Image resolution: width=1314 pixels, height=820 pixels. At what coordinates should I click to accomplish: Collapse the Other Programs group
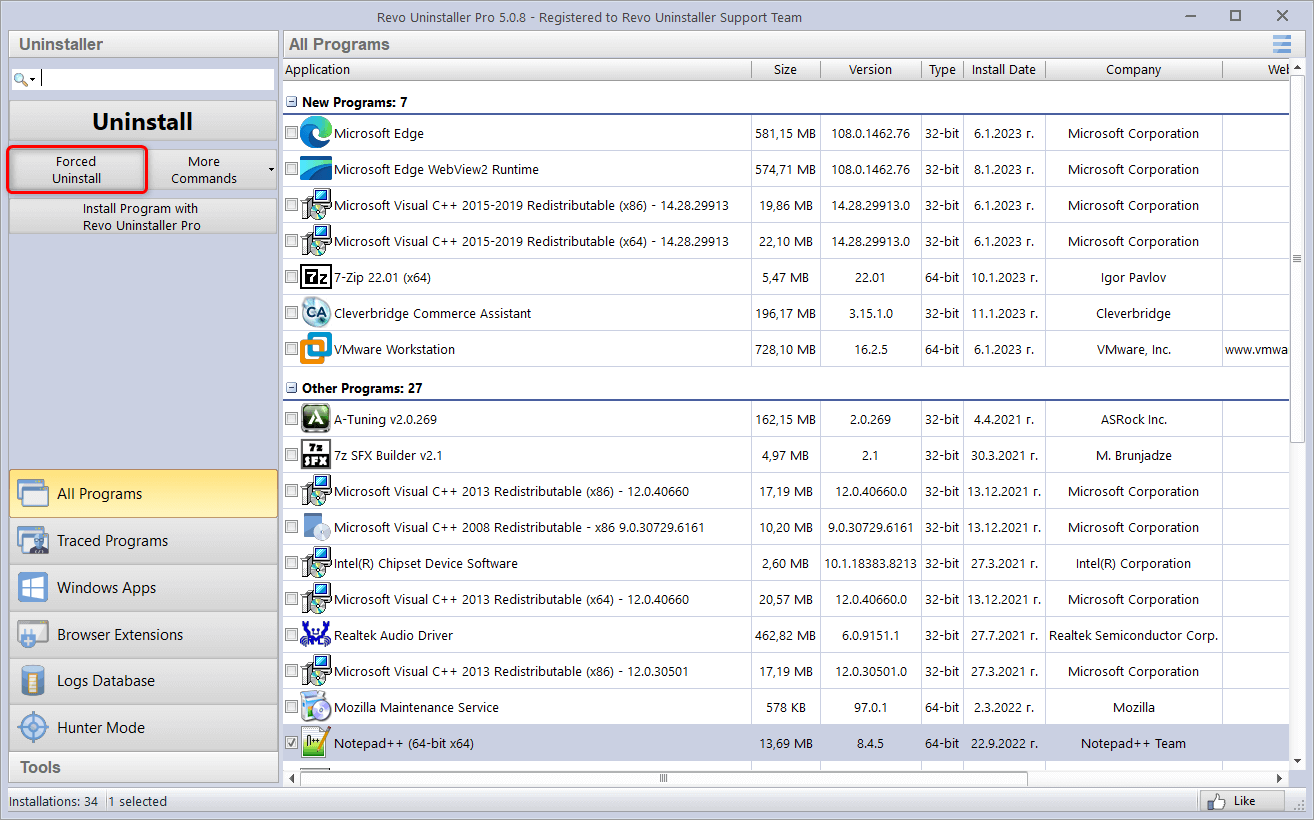click(291, 388)
